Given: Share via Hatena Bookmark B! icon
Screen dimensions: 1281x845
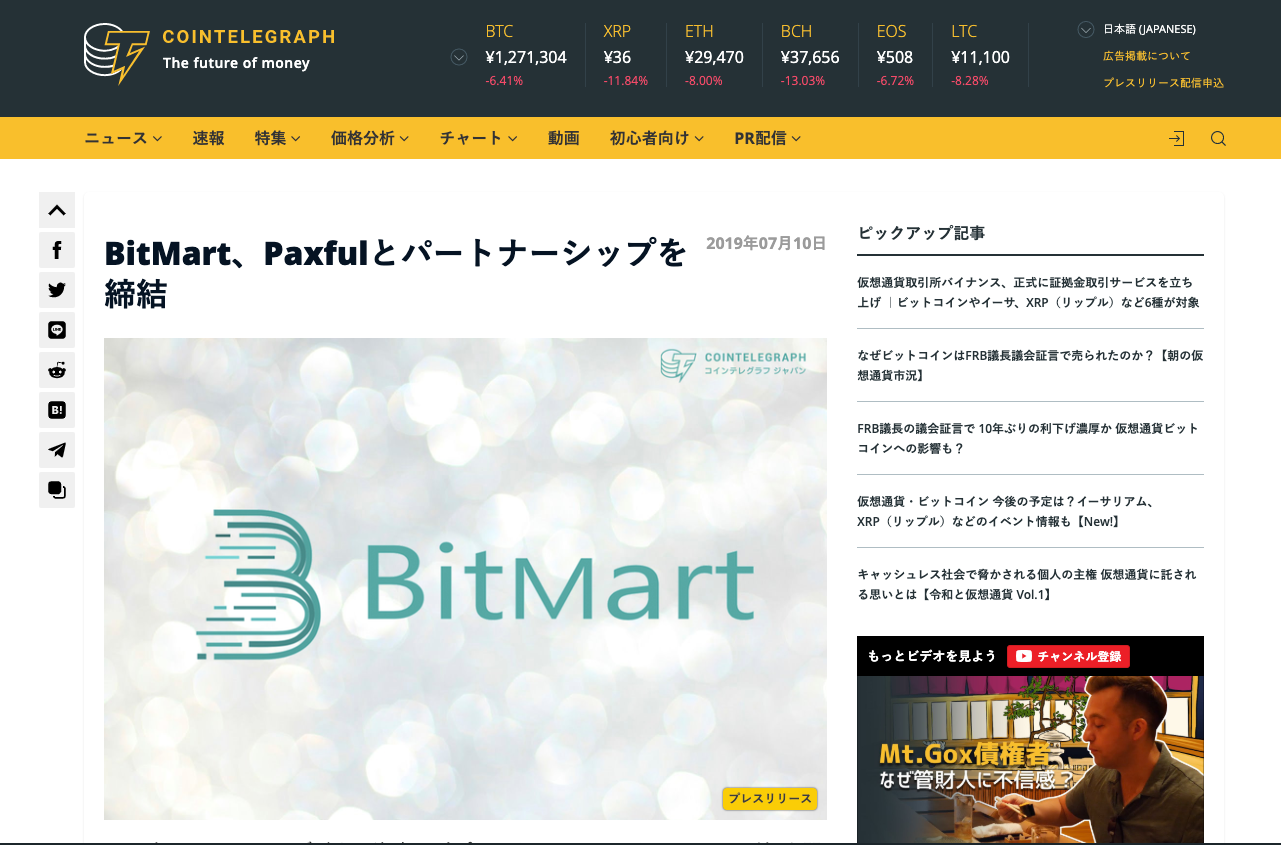Looking at the screenshot, I should pyautogui.click(x=57, y=410).
